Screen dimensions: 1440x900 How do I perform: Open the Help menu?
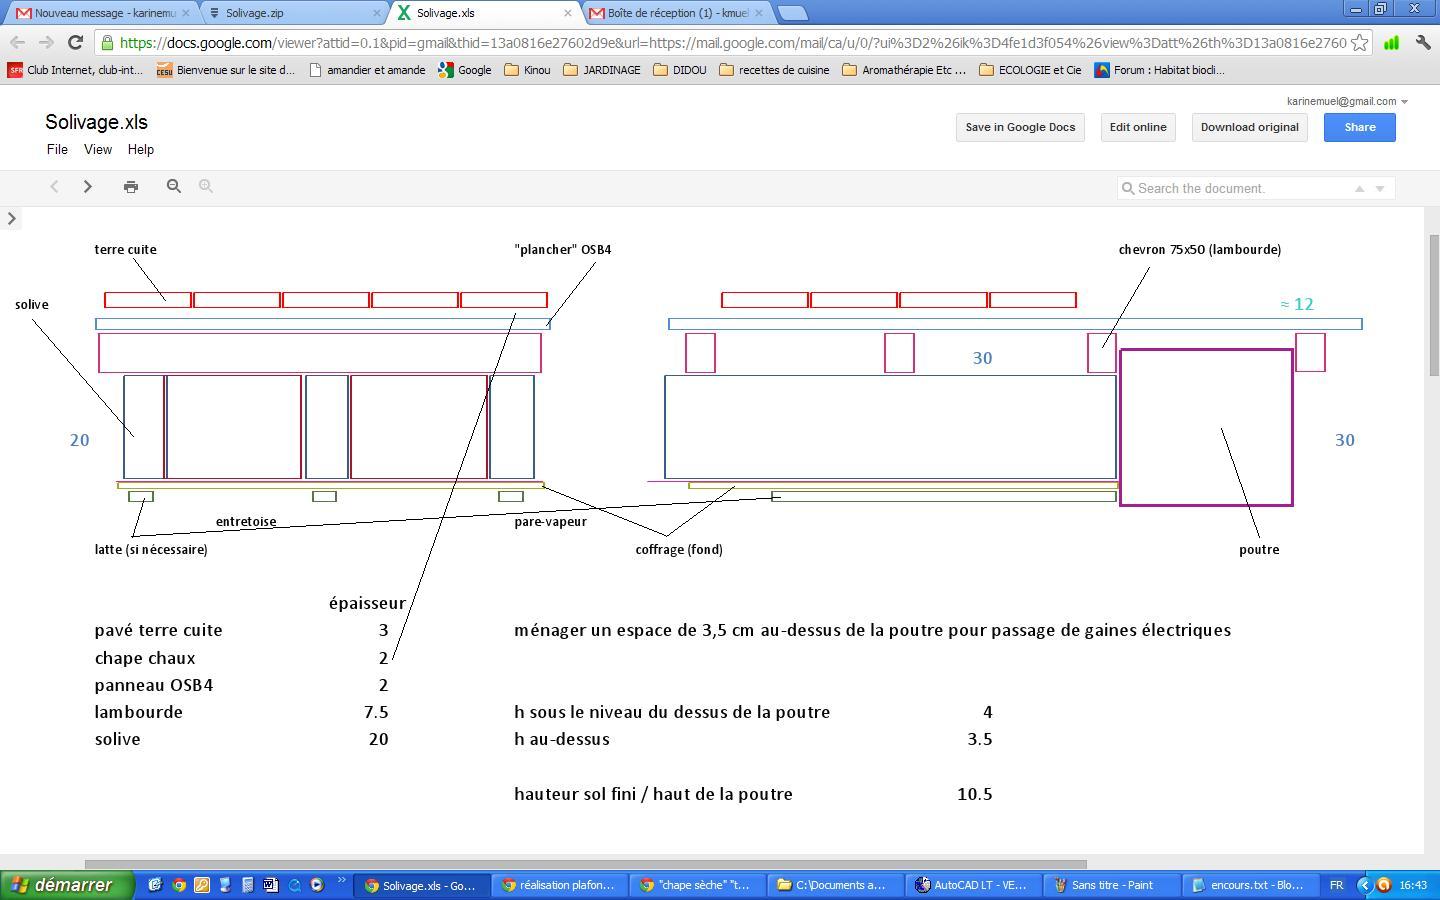coord(141,149)
